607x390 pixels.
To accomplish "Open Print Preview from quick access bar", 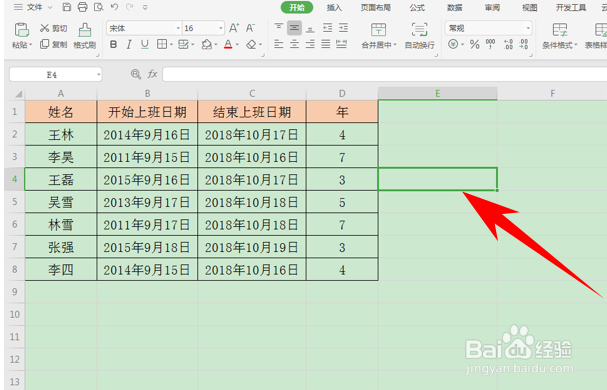I will pyautogui.click(x=99, y=7).
